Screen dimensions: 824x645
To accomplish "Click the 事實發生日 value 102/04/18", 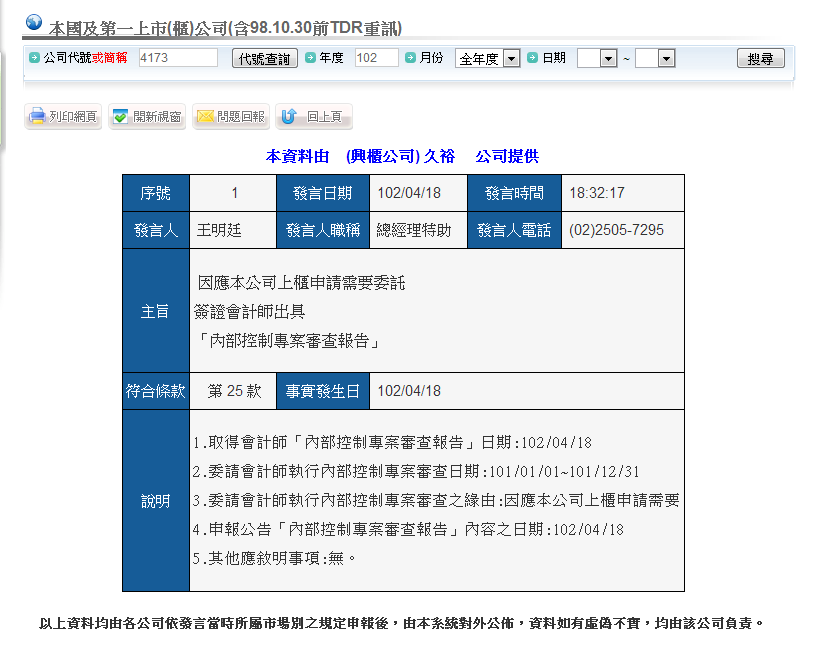I will 409,391.
